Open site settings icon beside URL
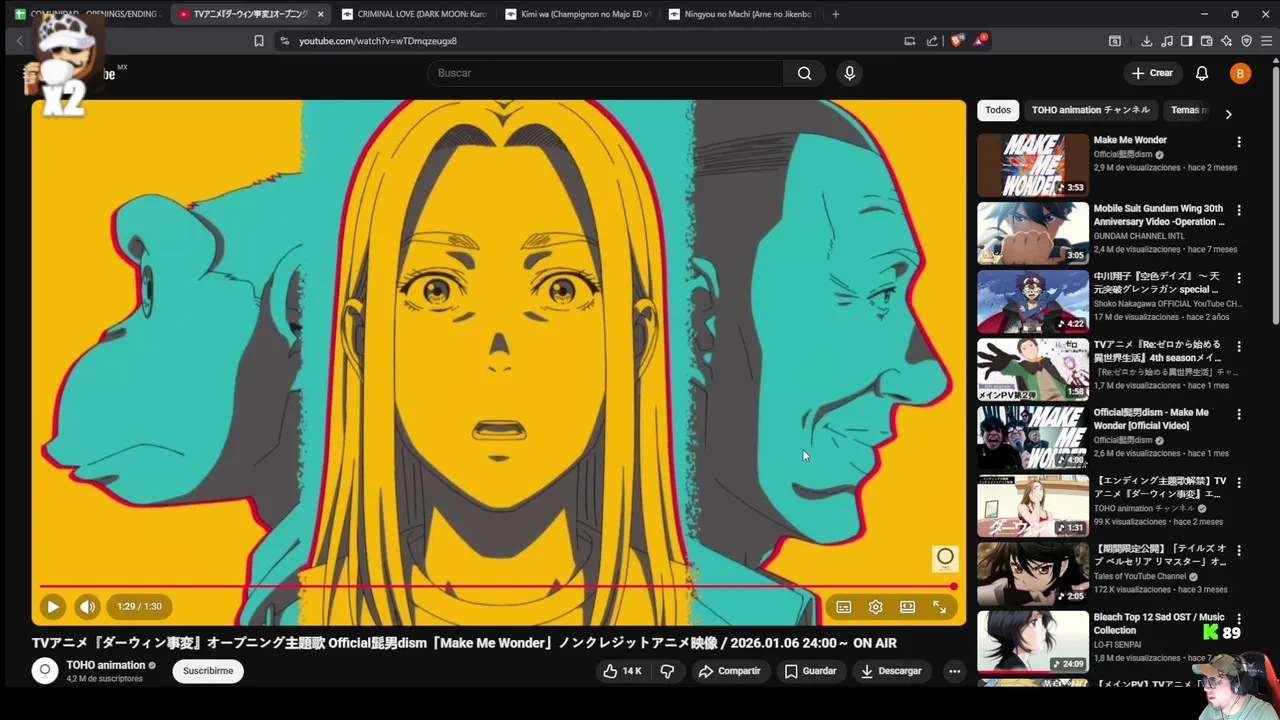This screenshot has width=1280, height=720. coord(284,41)
